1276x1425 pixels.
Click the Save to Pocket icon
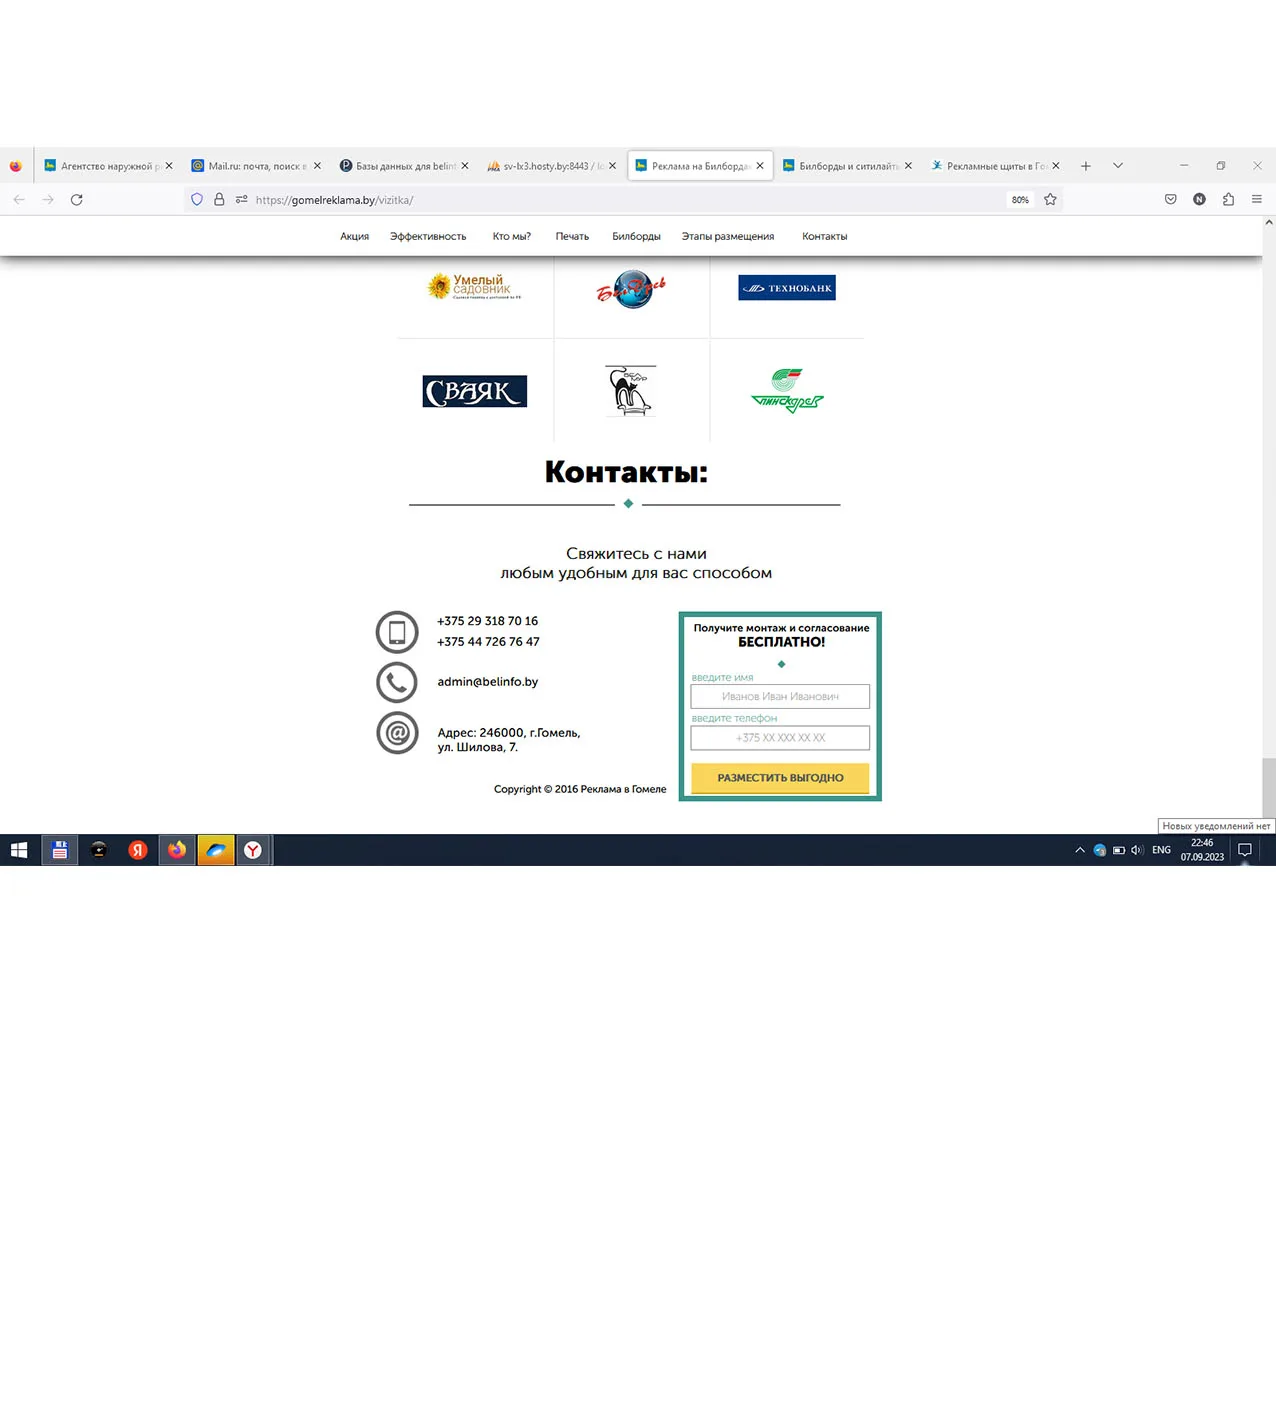[1170, 200]
